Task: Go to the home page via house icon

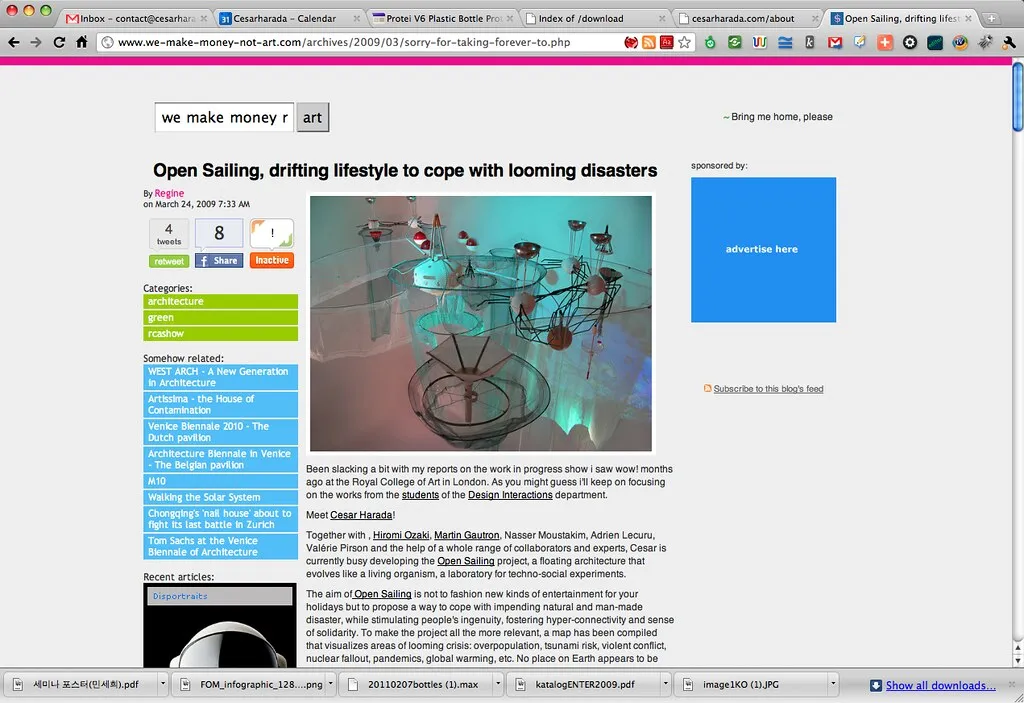Action: point(82,42)
